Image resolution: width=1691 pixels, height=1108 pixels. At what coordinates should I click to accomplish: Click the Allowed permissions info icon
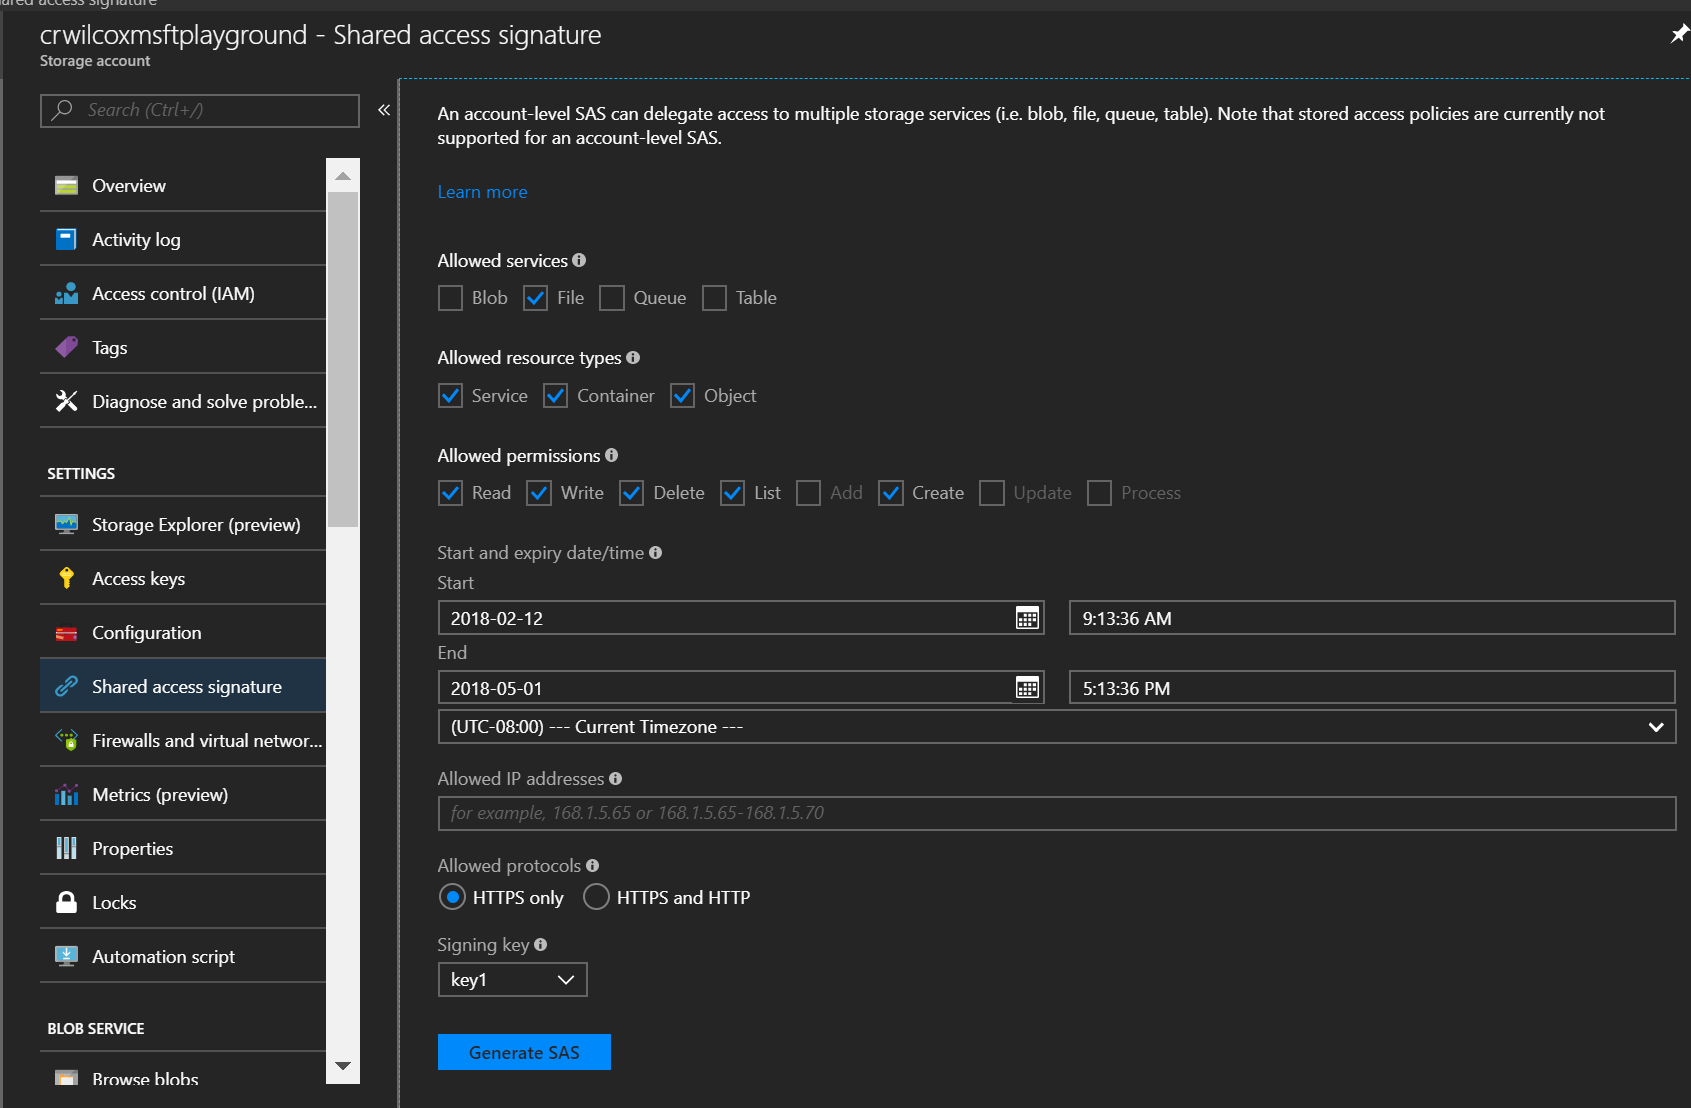pos(611,455)
